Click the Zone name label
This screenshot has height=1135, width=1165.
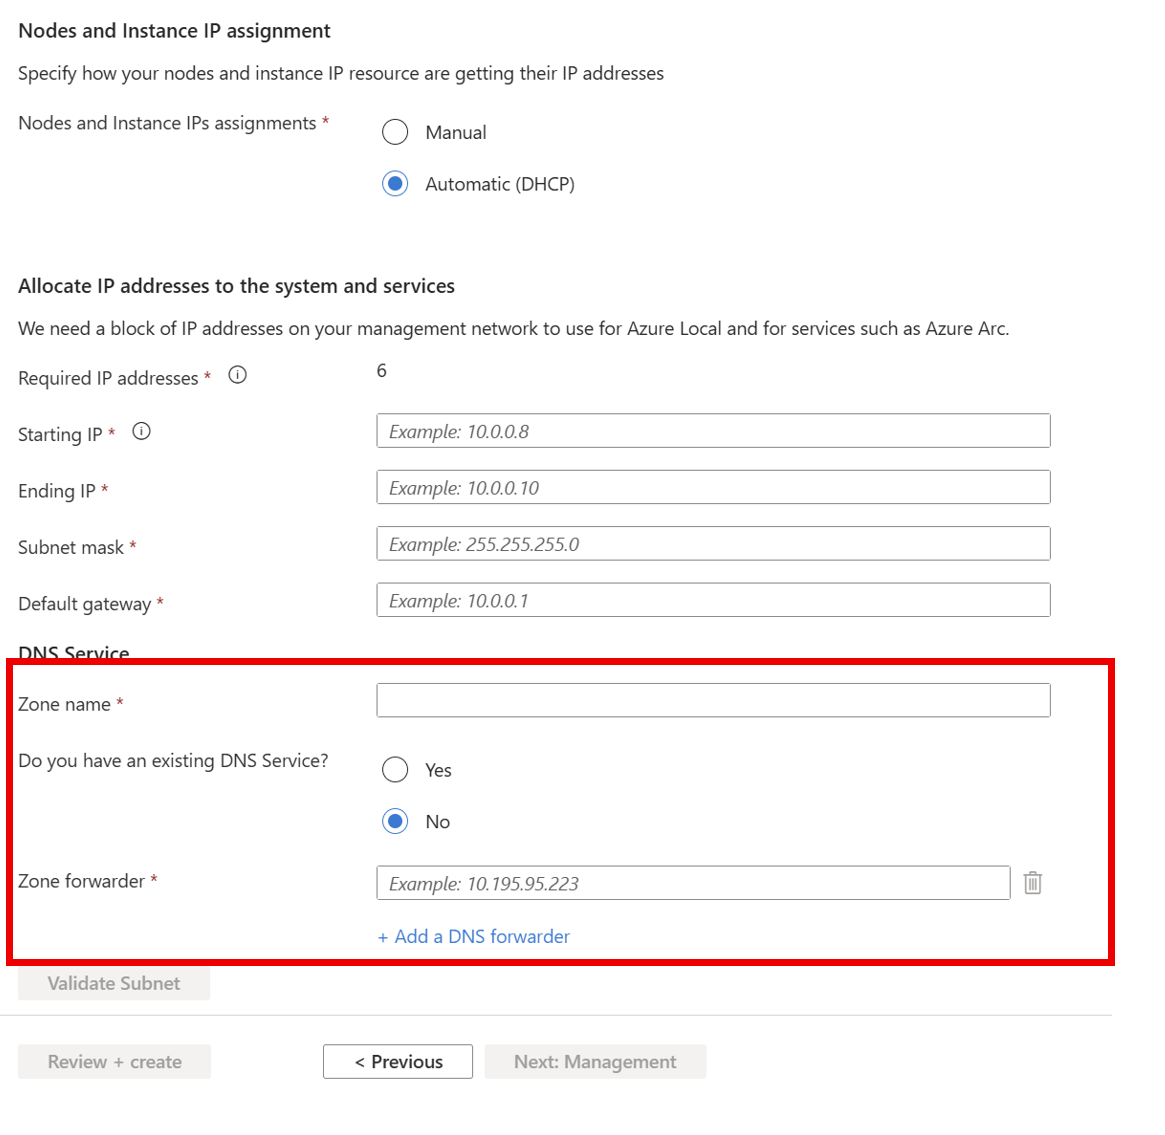coord(65,704)
